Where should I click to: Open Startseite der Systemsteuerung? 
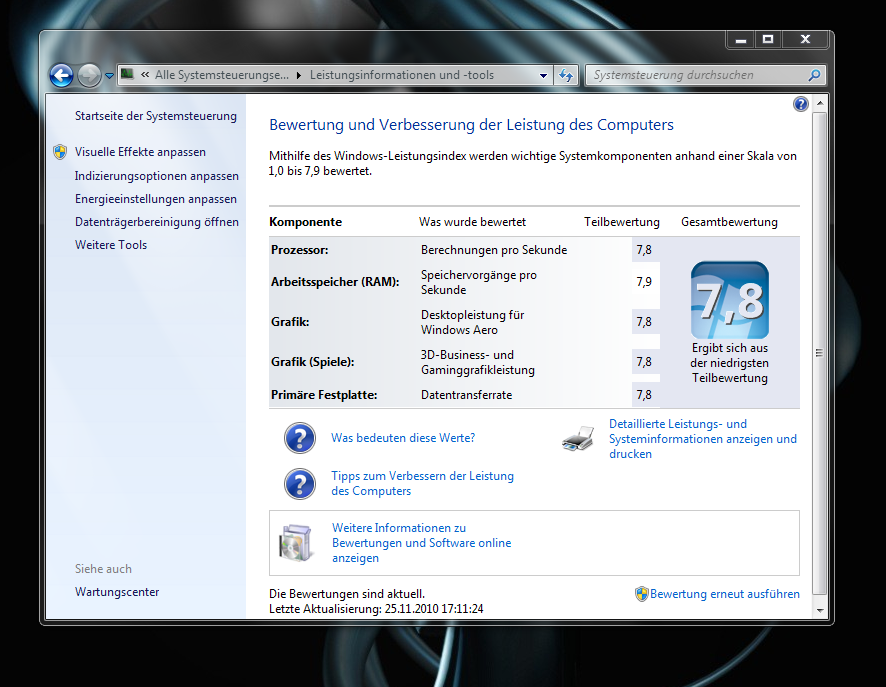(x=156, y=116)
